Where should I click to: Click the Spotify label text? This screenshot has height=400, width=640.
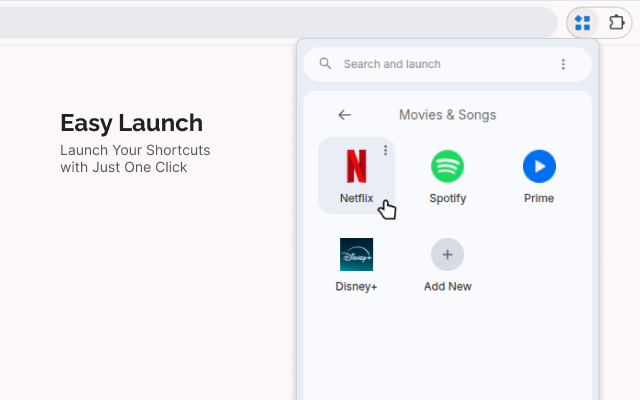447,199
